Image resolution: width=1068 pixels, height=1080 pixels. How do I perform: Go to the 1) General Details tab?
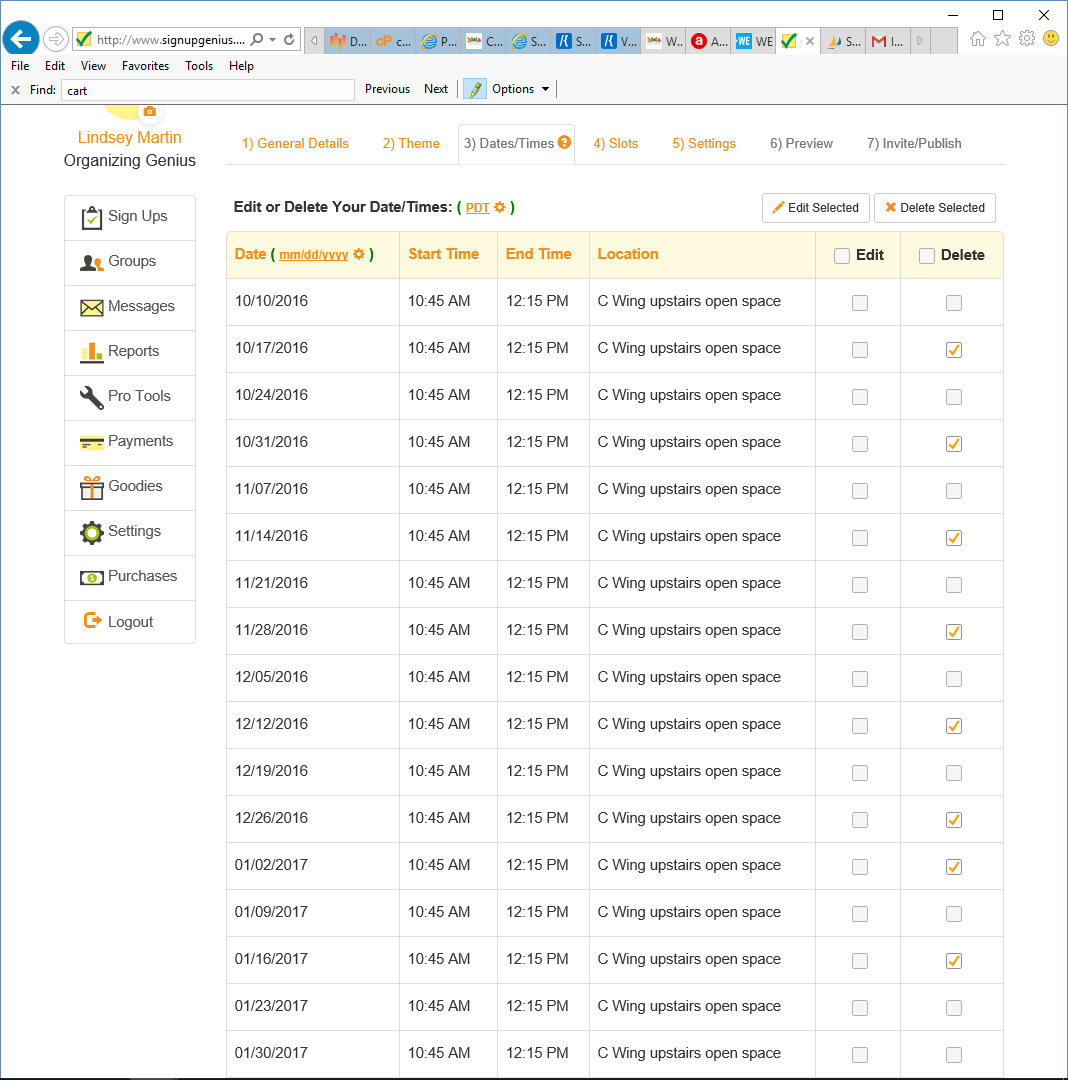[x=295, y=143]
